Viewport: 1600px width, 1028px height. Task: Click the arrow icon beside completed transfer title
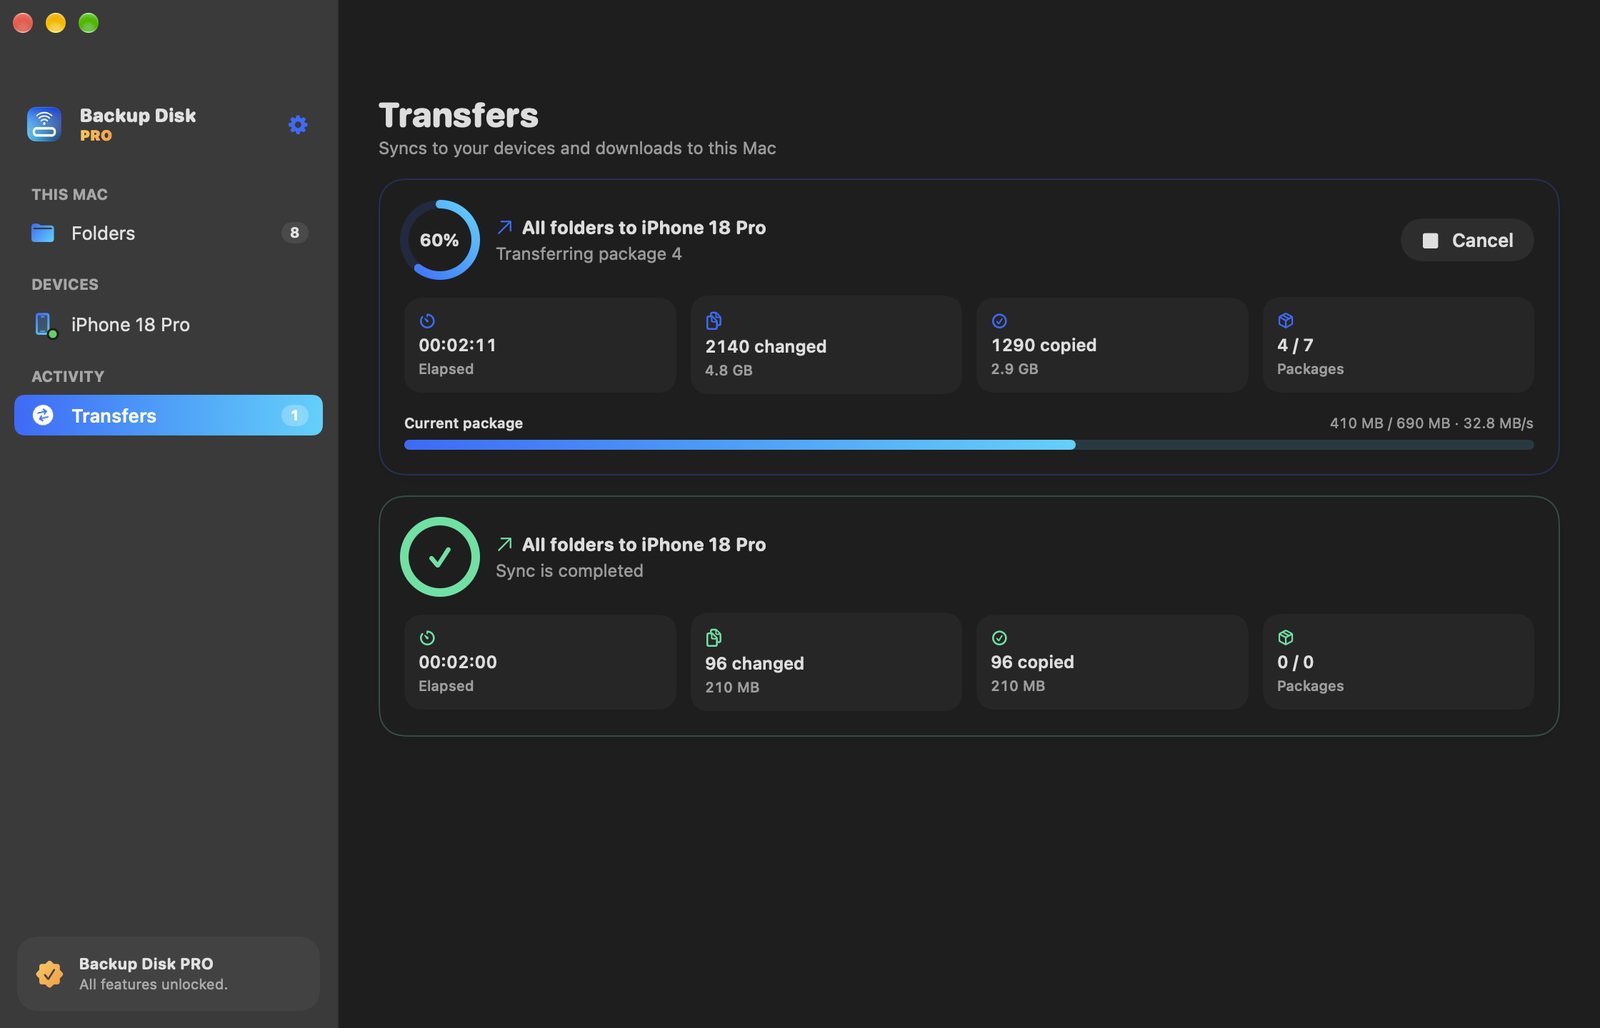[505, 545]
